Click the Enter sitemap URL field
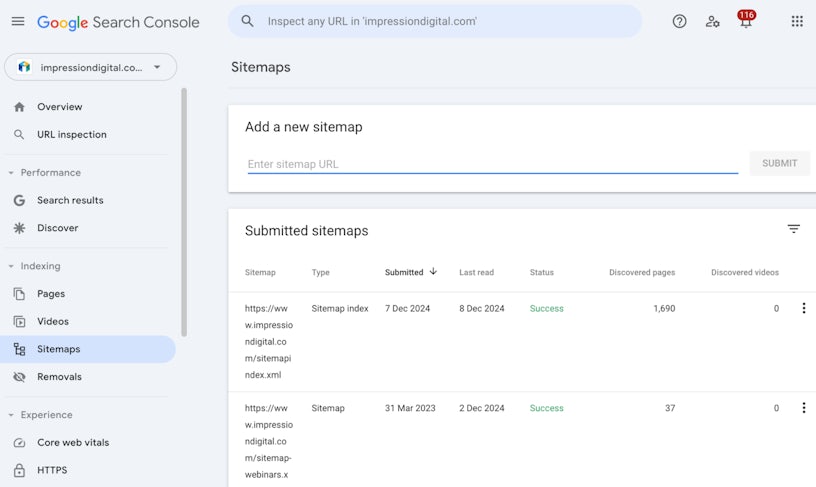The height and width of the screenshot is (487, 816). click(492, 164)
